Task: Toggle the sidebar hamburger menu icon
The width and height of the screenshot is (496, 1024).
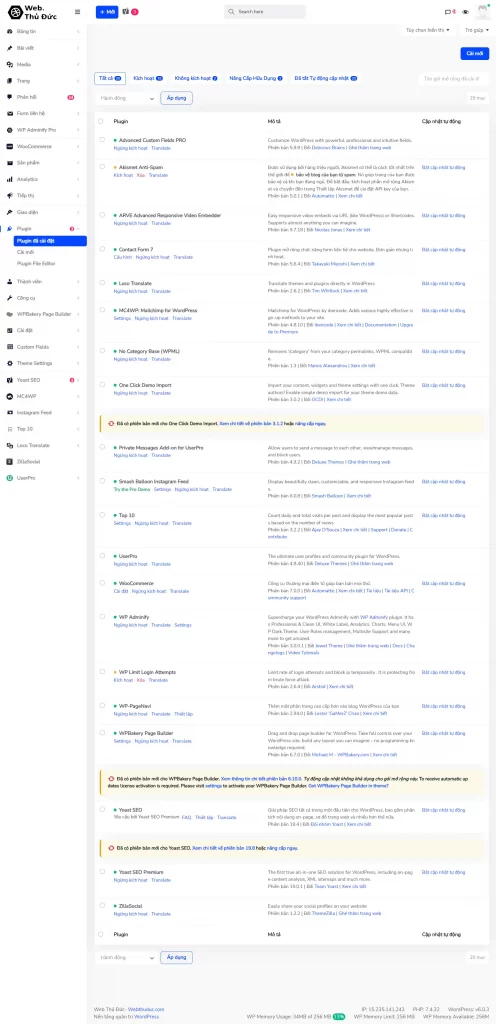Action: pos(78,12)
